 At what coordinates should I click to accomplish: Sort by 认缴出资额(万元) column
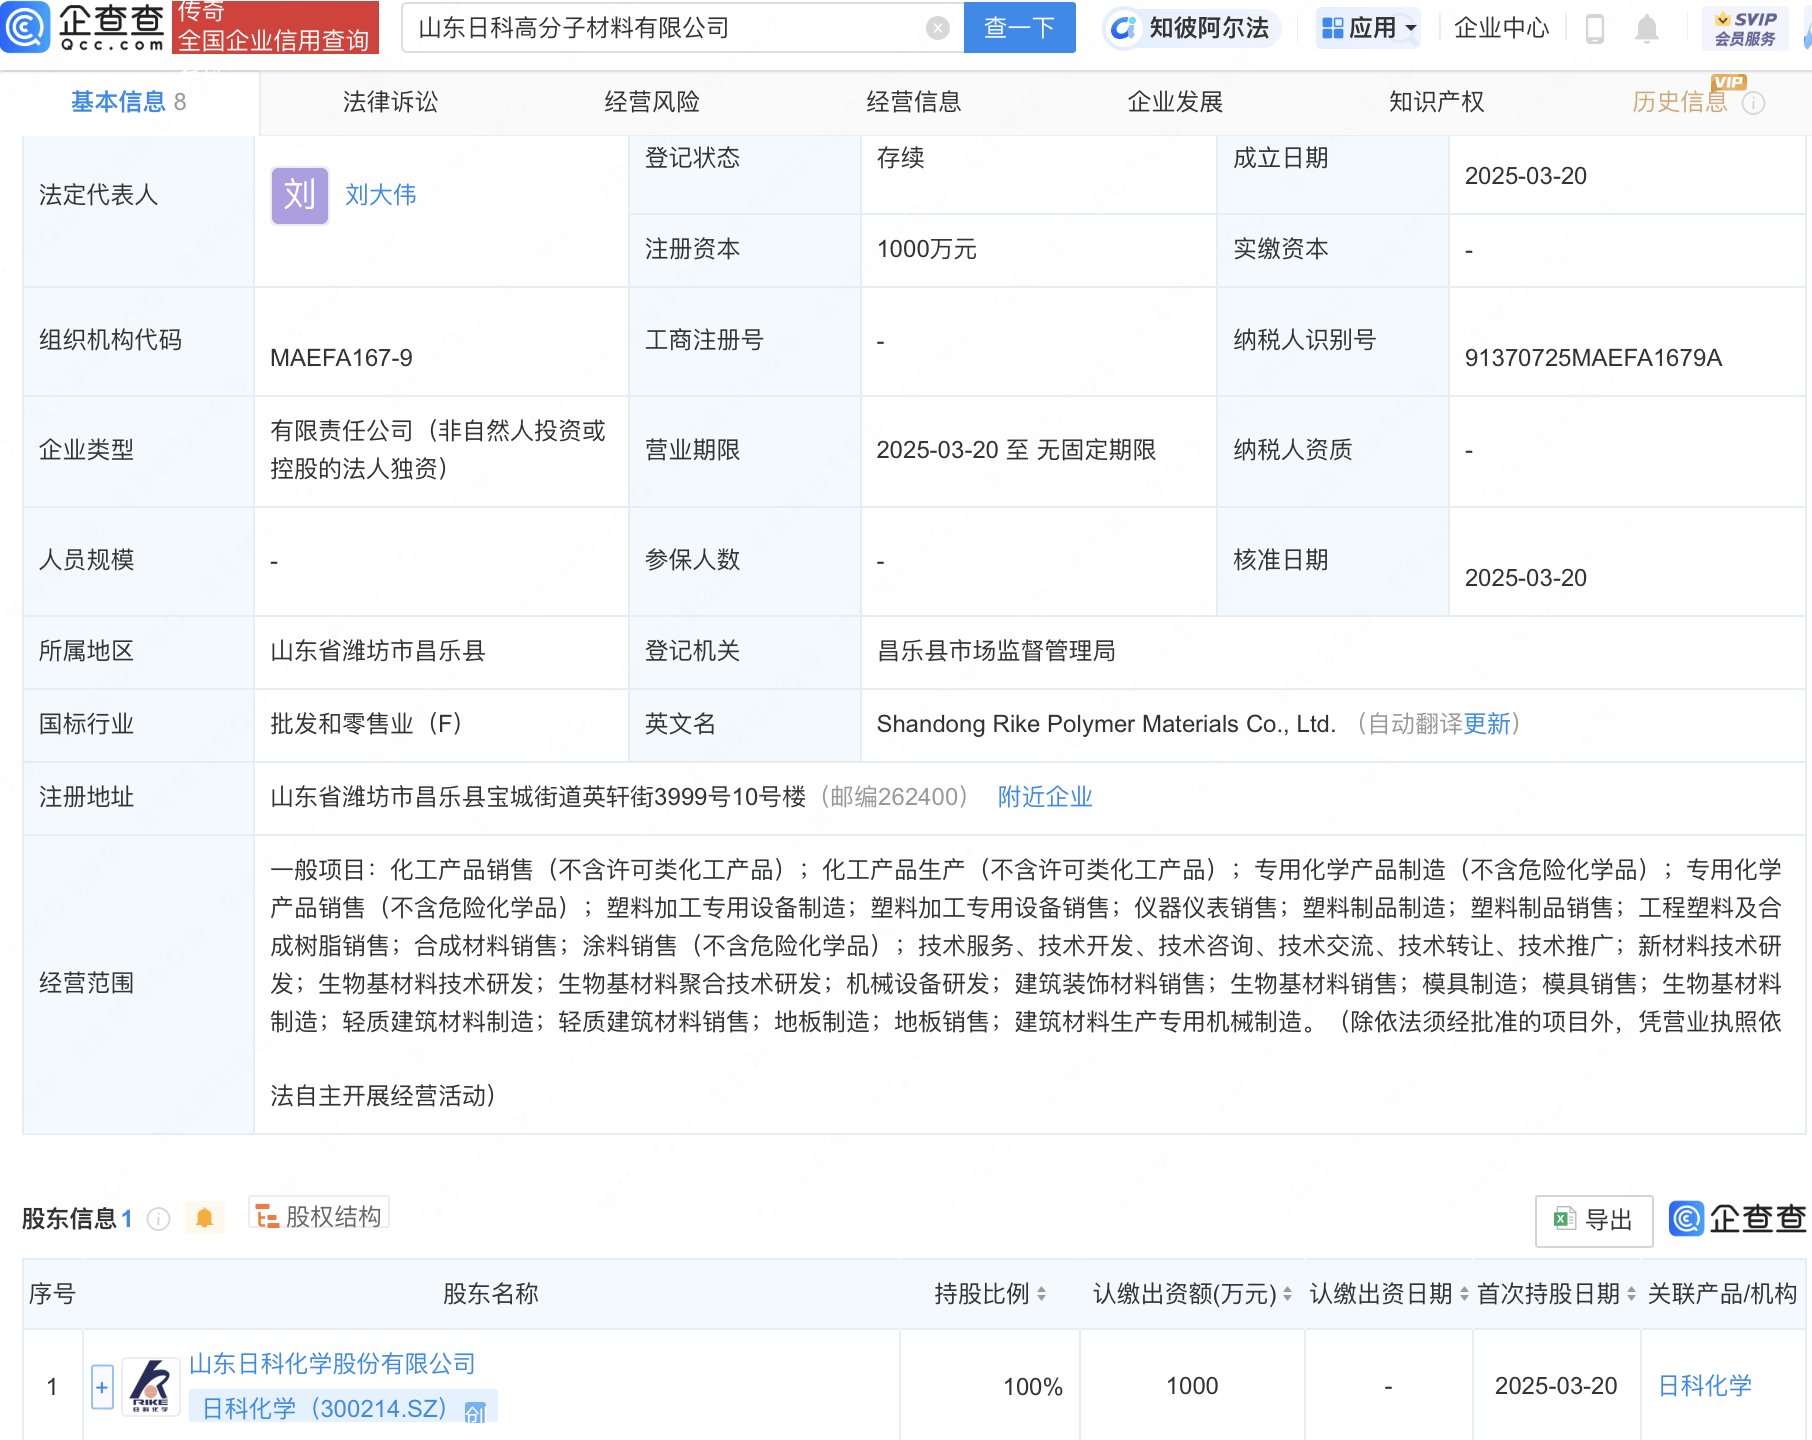tap(1287, 1294)
